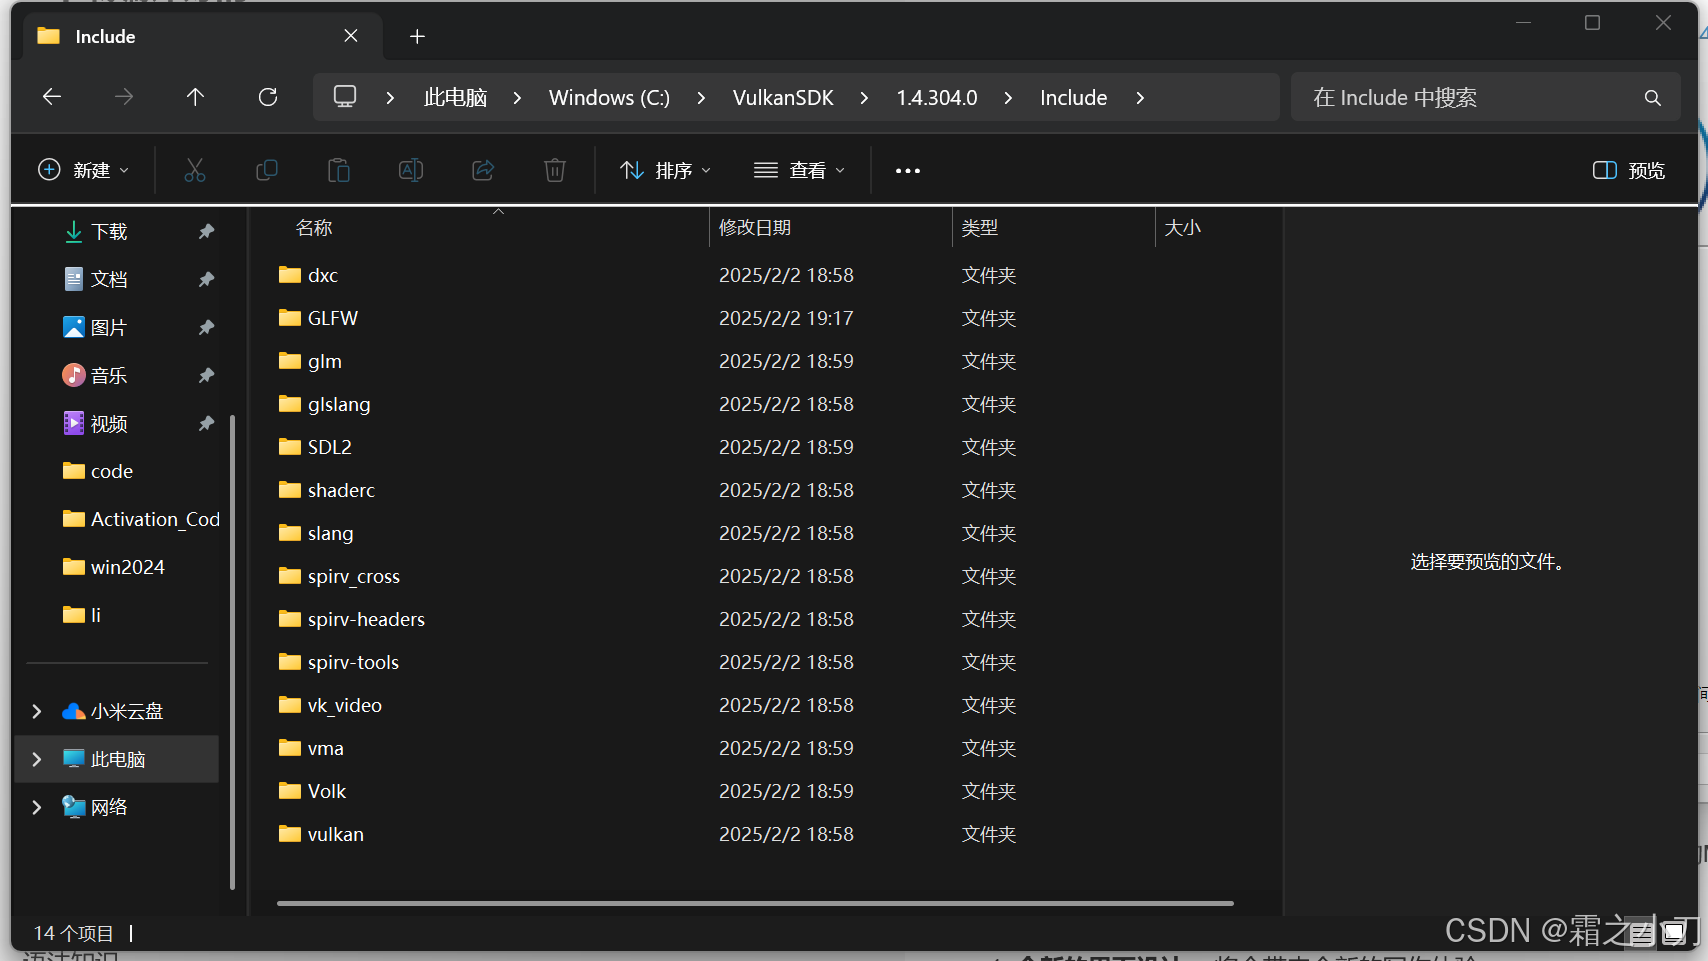This screenshot has width=1708, height=961.
Task: Click the Copy icon in toolbar
Action: [267, 170]
